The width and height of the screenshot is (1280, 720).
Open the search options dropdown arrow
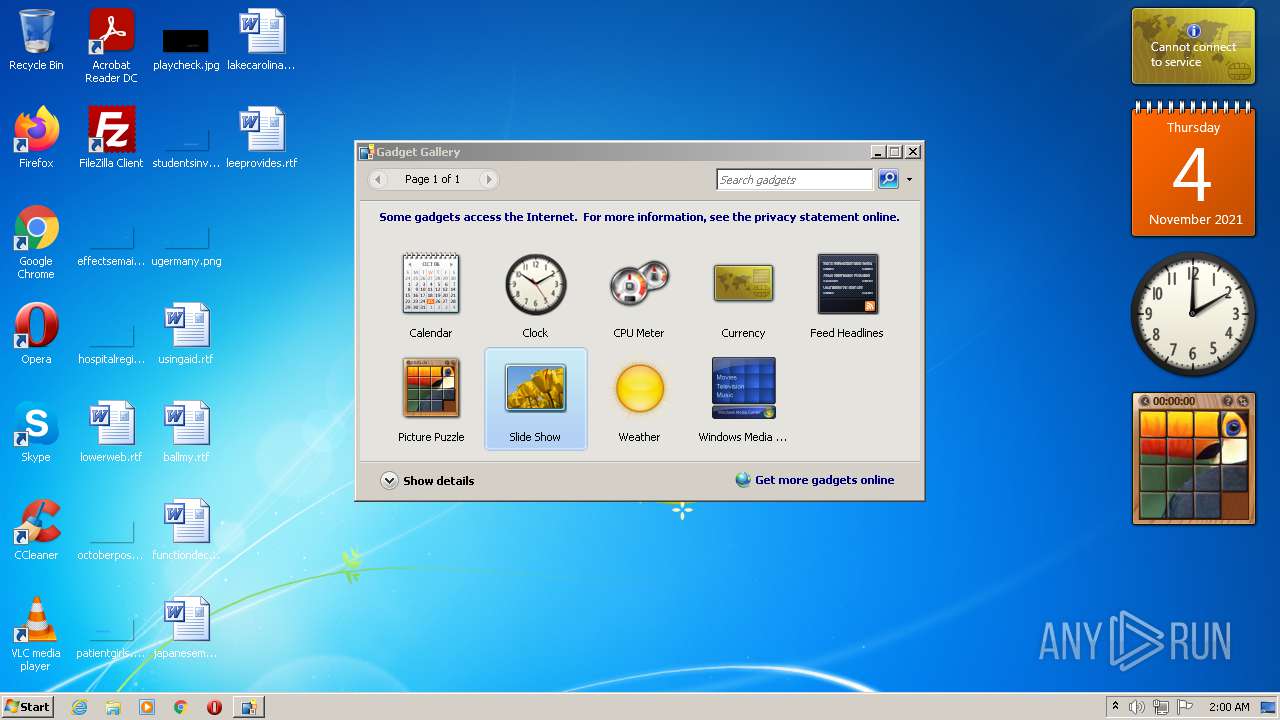(909, 180)
